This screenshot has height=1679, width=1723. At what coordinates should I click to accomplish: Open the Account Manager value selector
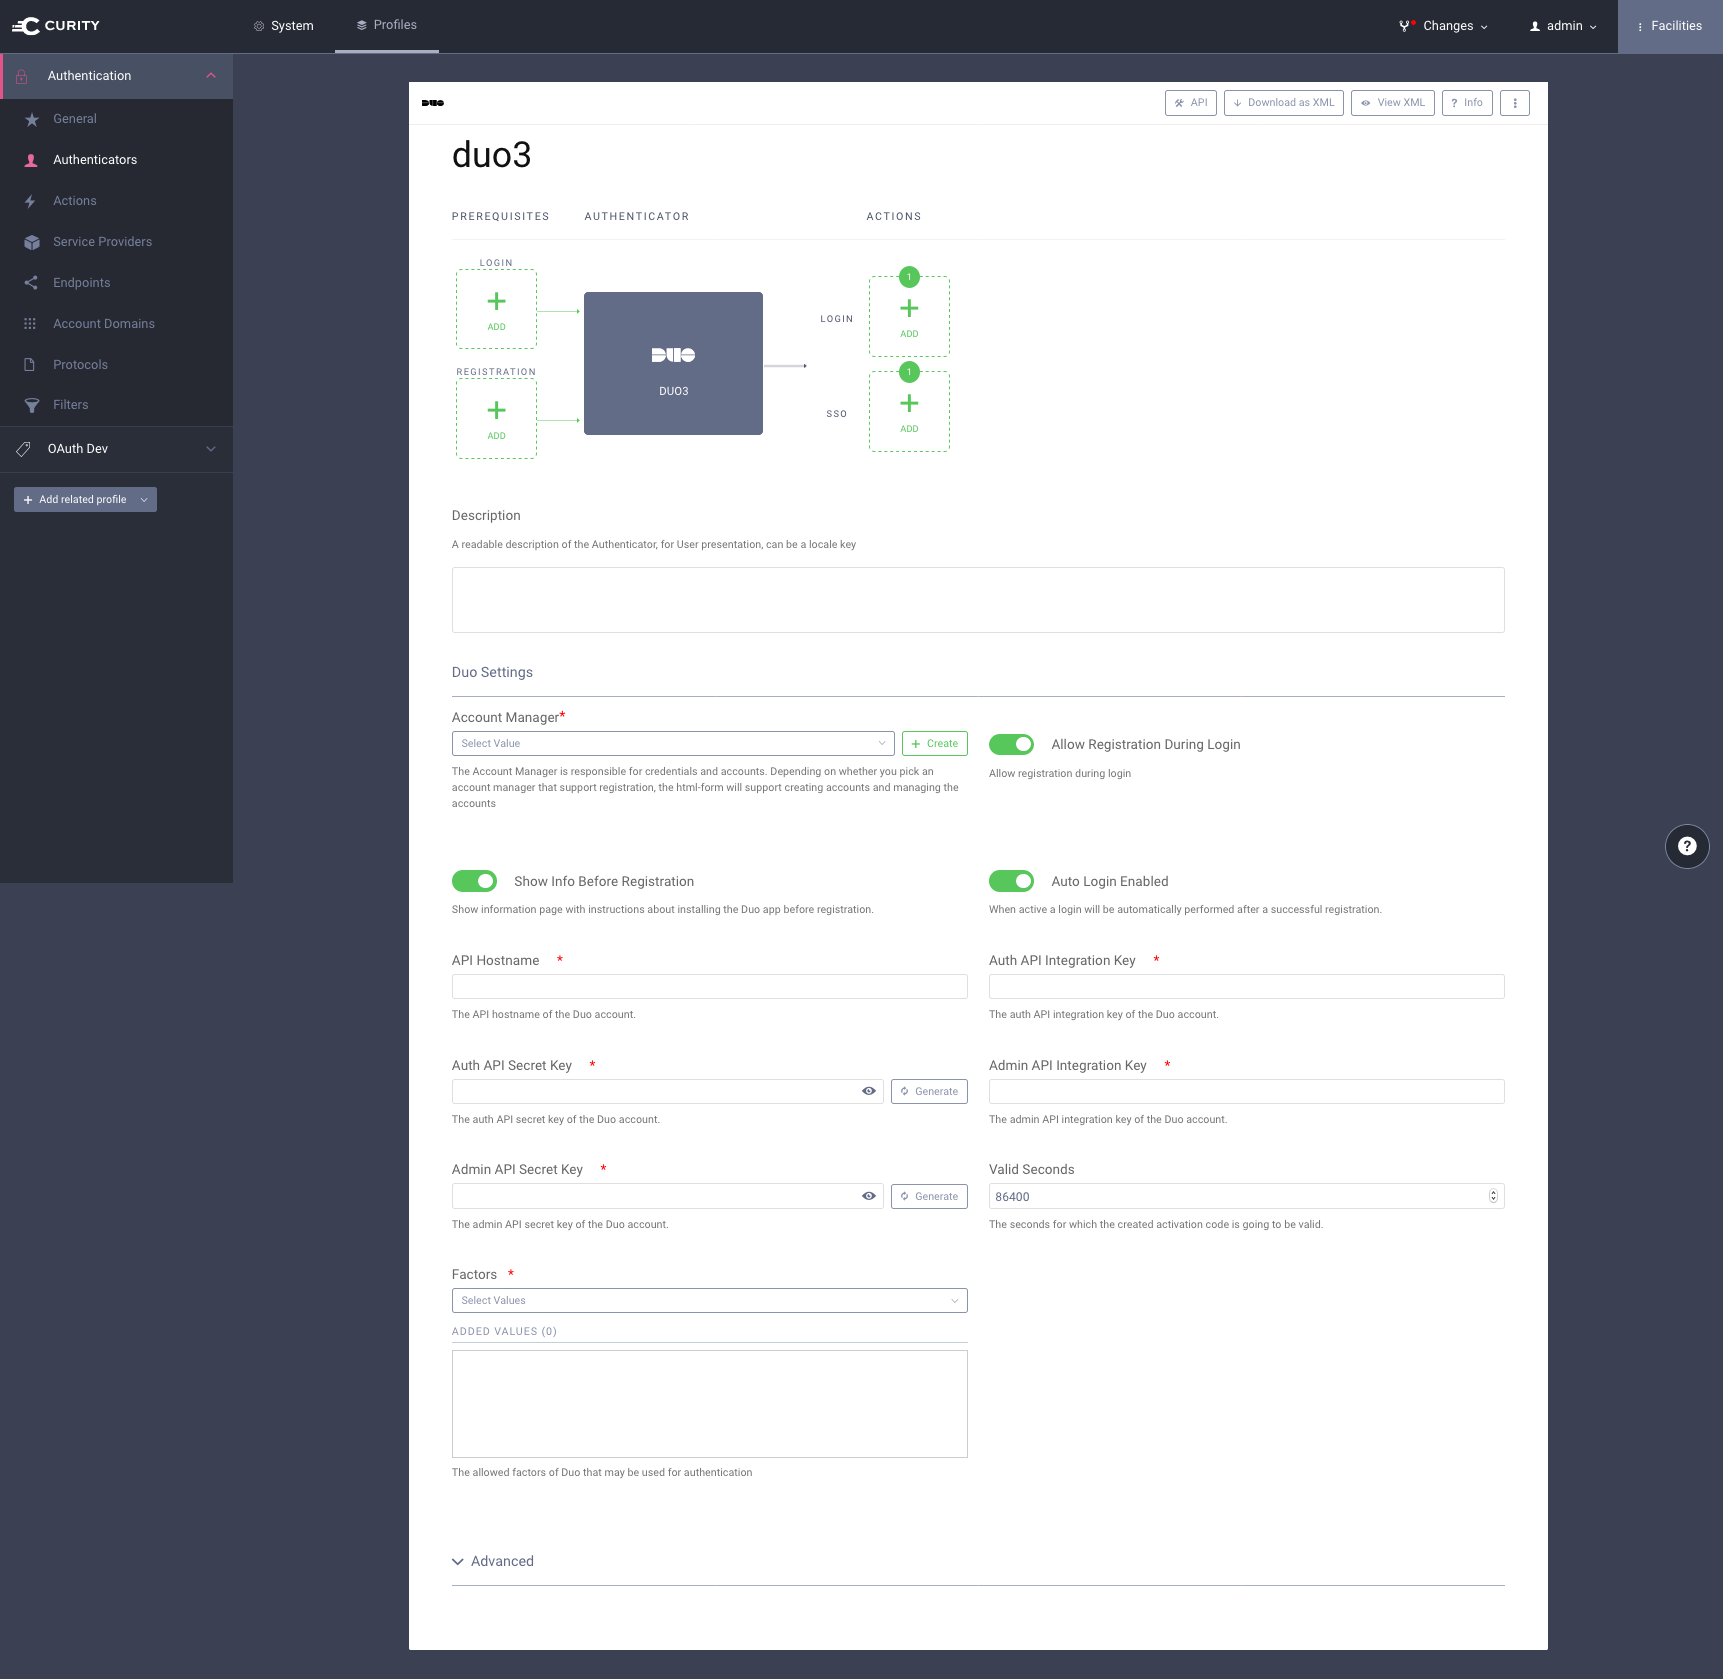point(672,743)
